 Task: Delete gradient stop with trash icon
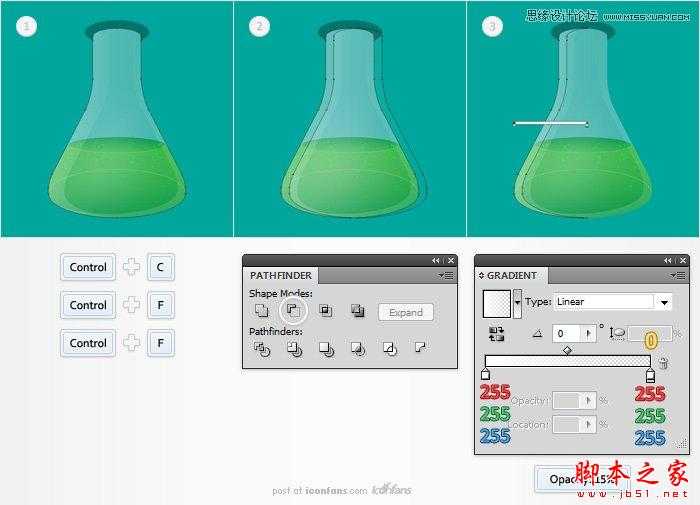tap(663, 363)
